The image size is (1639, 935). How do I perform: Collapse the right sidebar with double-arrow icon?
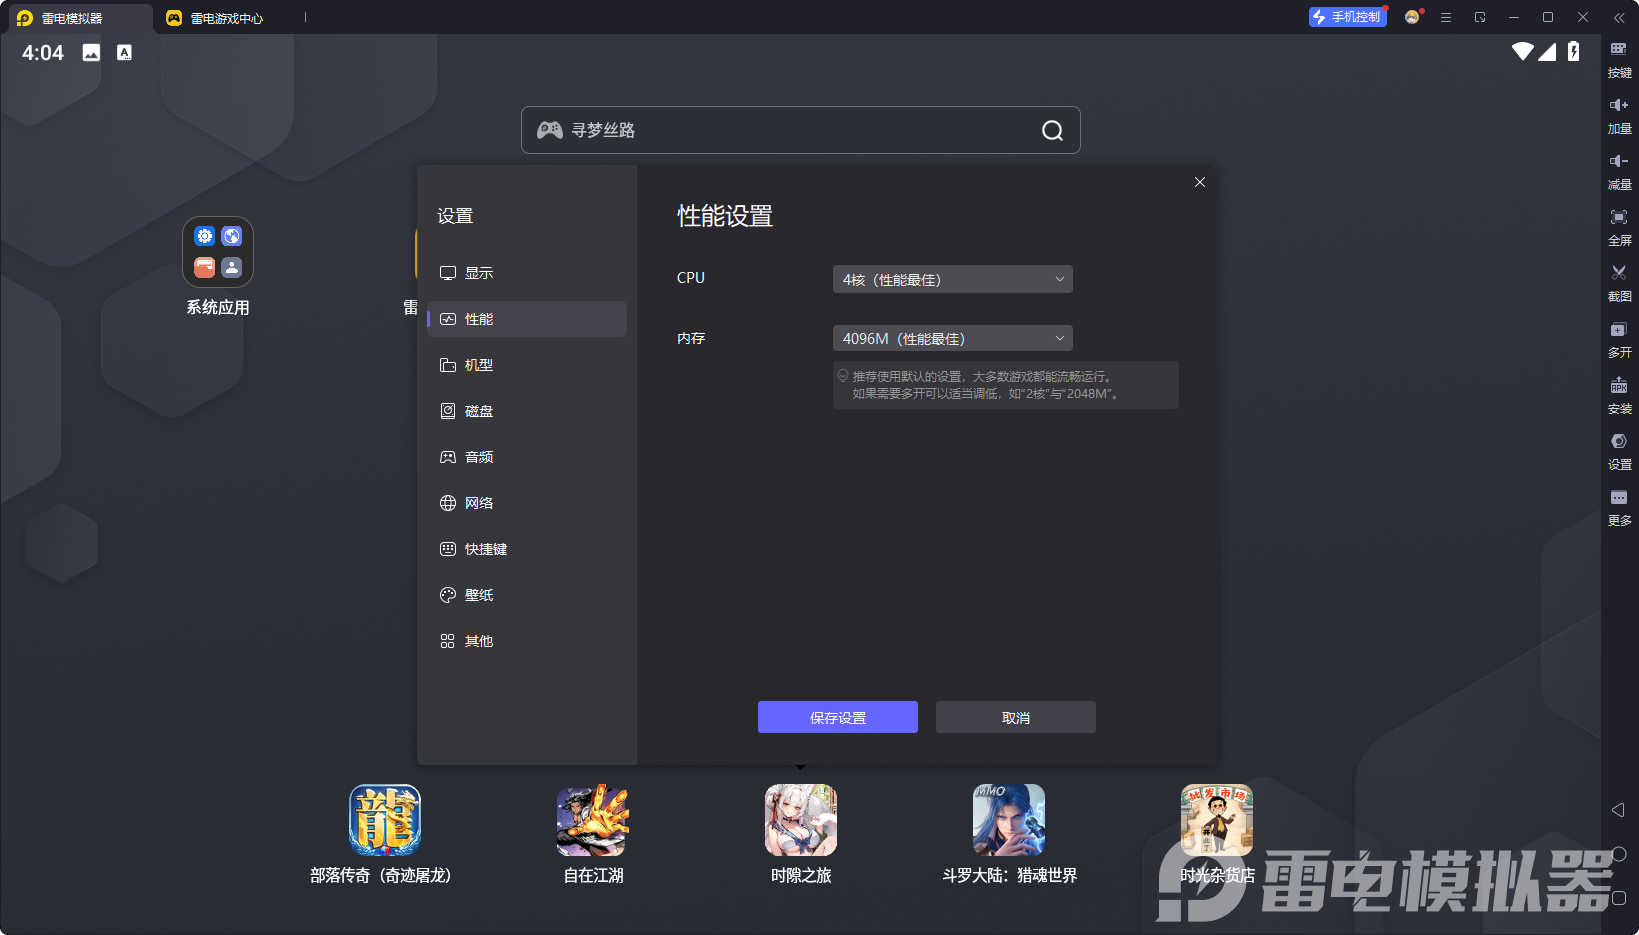tap(1619, 18)
